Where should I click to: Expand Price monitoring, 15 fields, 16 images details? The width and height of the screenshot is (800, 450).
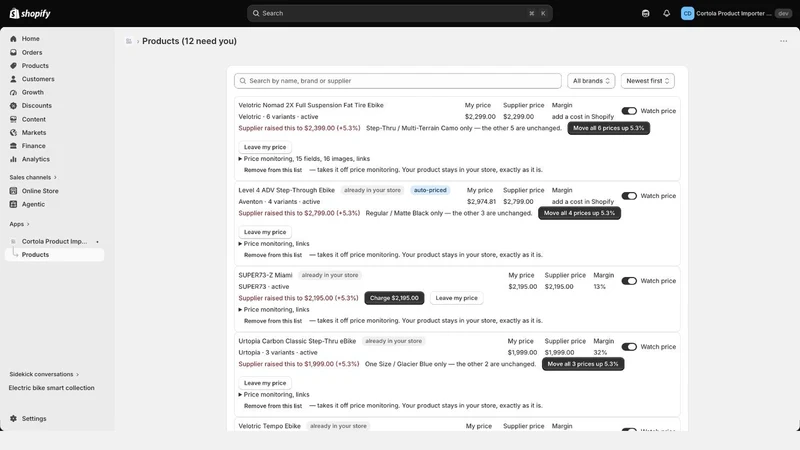pyautogui.click(x=304, y=159)
